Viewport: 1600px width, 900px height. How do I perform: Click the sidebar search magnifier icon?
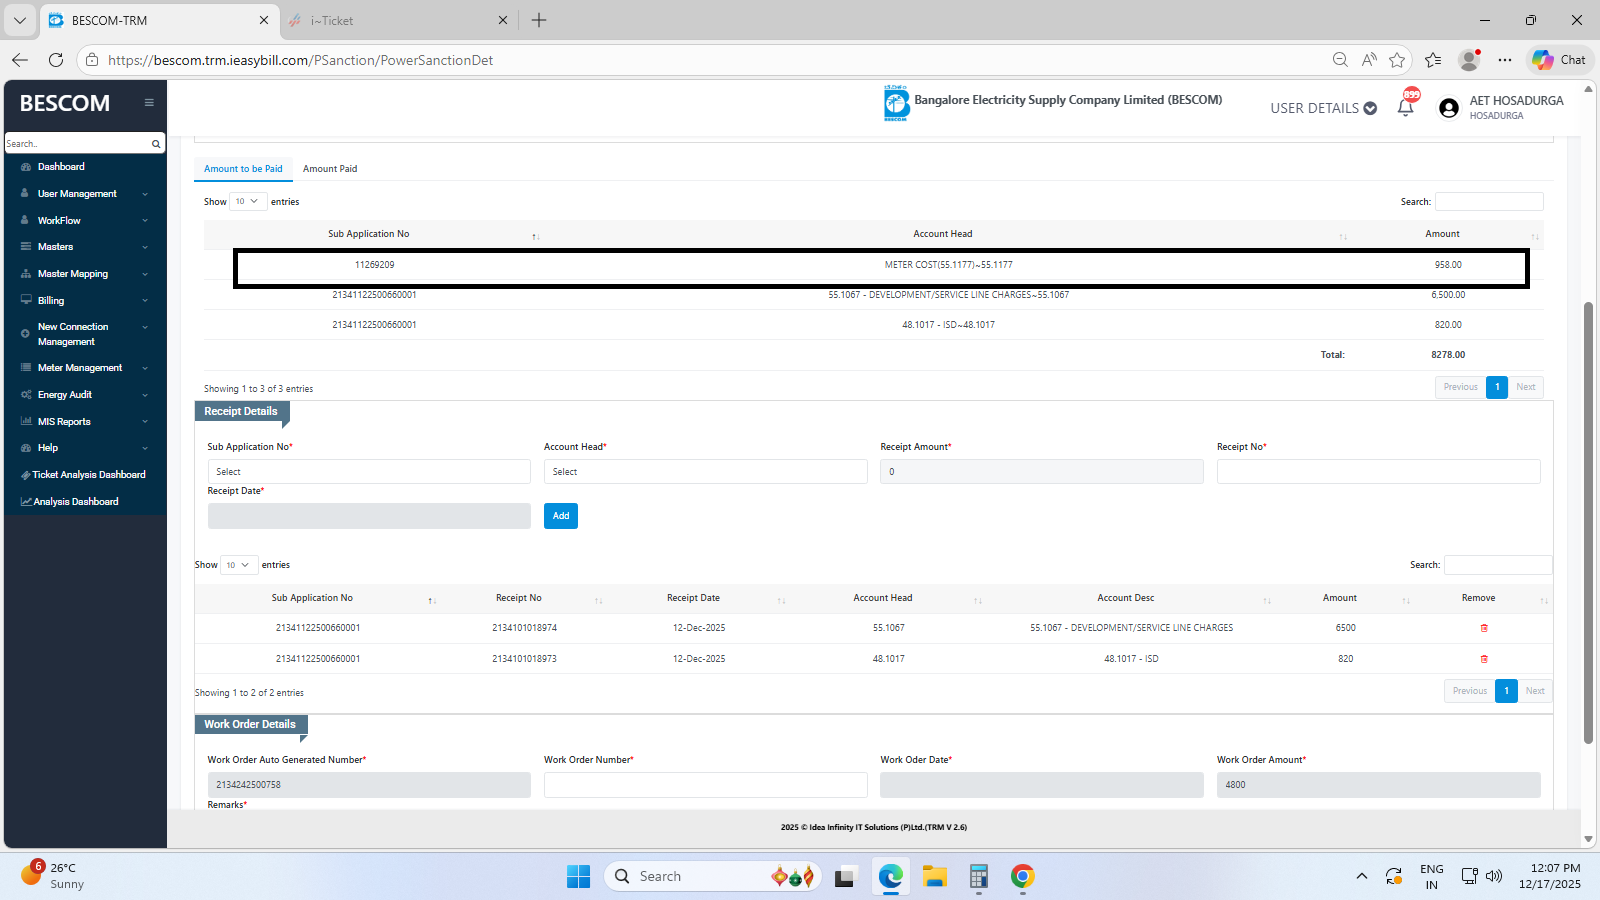(156, 144)
